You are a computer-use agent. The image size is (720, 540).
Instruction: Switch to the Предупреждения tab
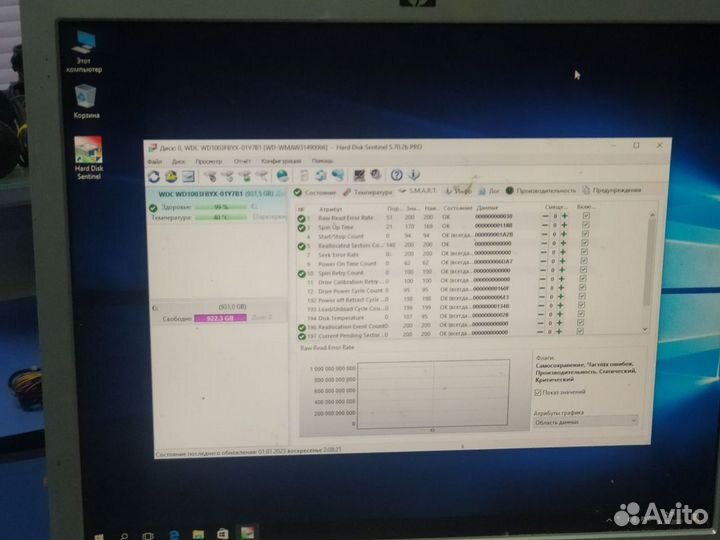(x=612, y=190)
